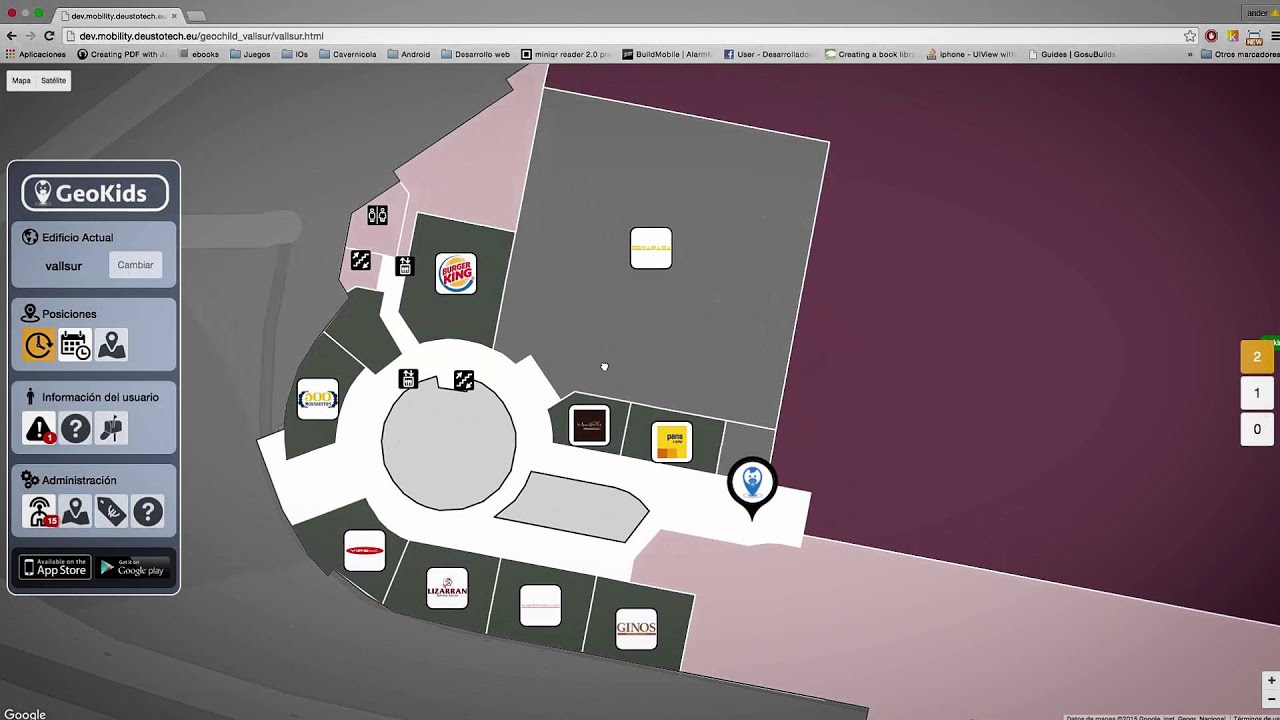This screenshot has width=1280, height=720.
Task: Zoom in the map with plus button
Action: [1272, 681]
